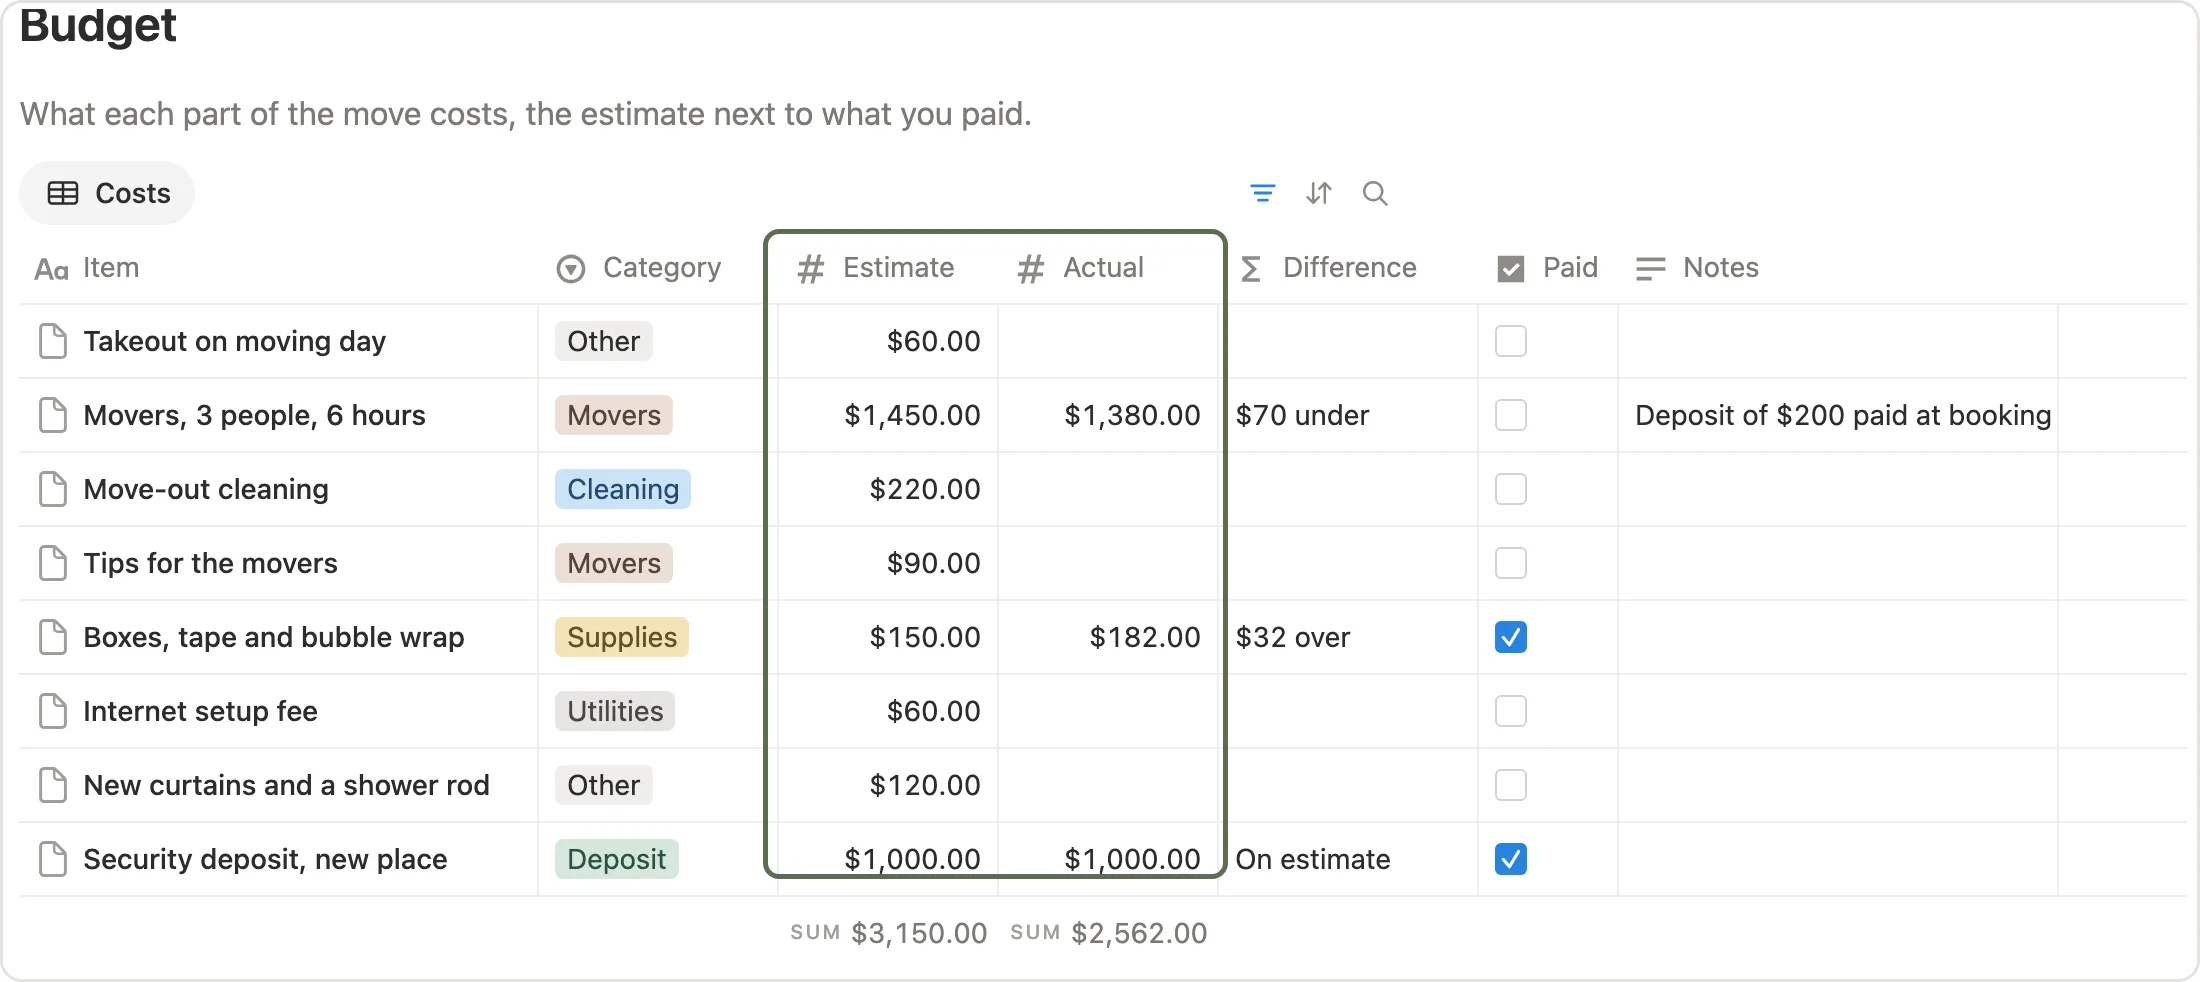Mark Movers, 3 people, 6 hours as paid
The width and height of the screenshot is (2200, 982).
pyautogui.click(x=1511, y=415)
